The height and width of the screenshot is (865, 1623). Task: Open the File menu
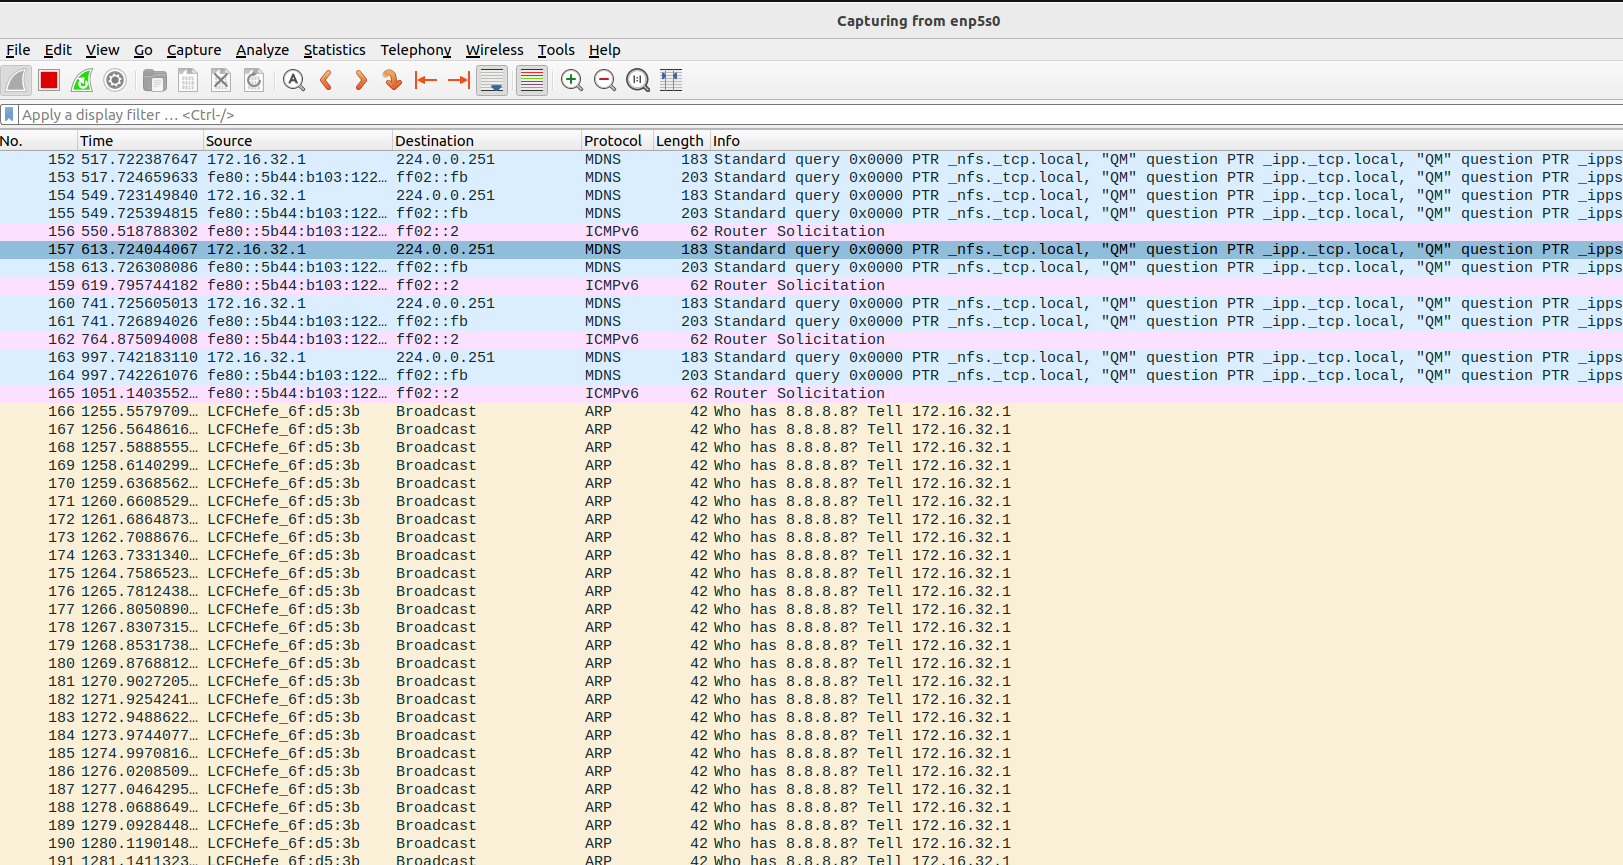18,50
